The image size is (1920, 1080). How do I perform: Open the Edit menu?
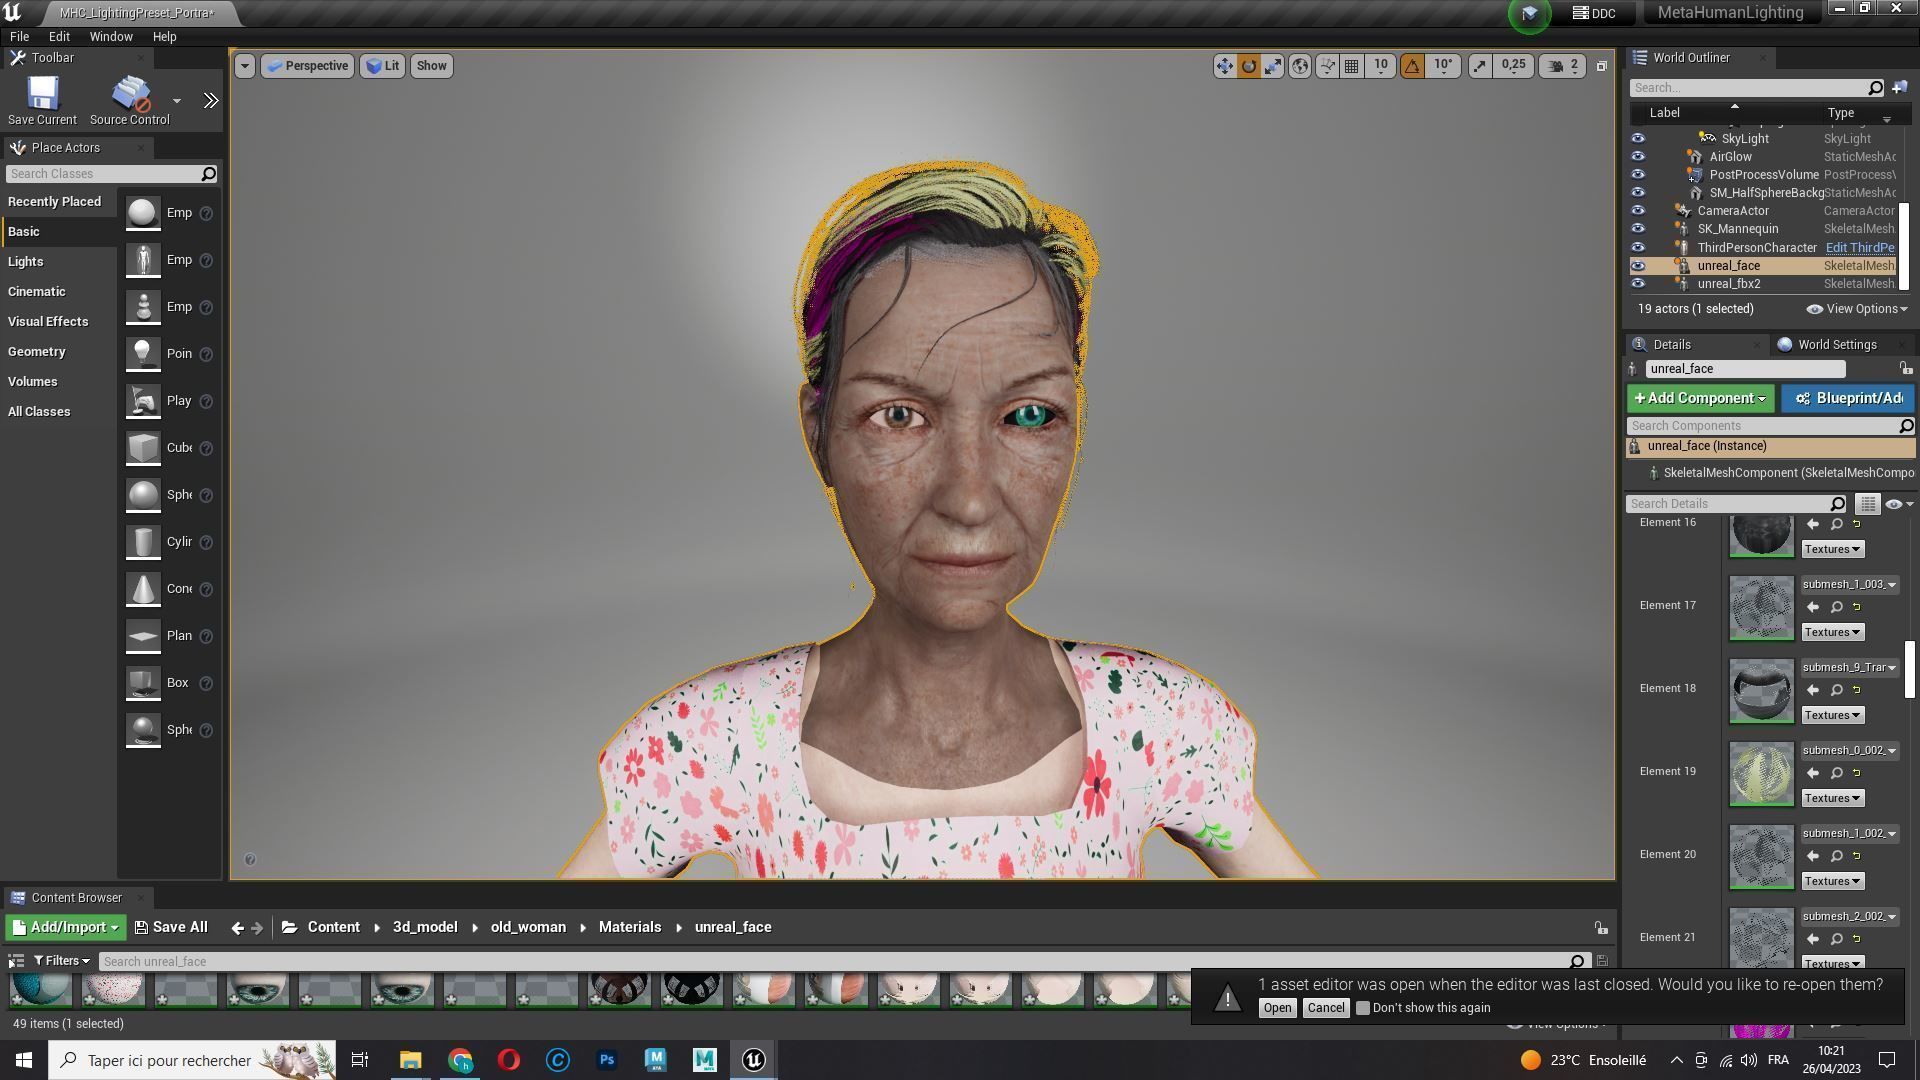click(59, 36)
